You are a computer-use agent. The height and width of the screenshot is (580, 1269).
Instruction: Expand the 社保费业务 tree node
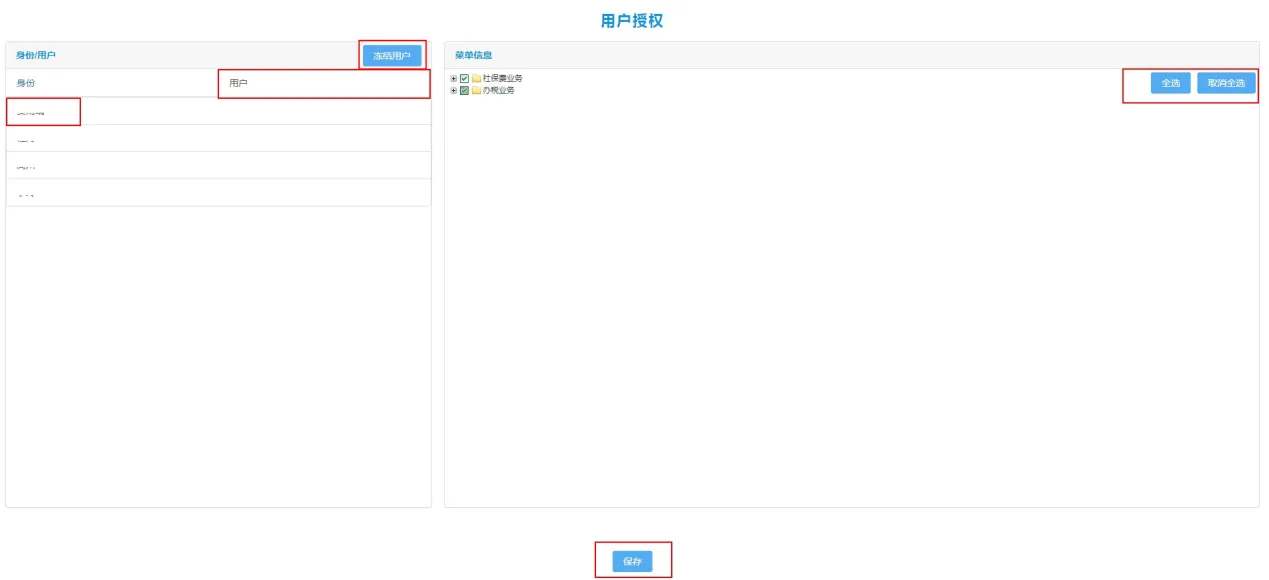point(453,78)
